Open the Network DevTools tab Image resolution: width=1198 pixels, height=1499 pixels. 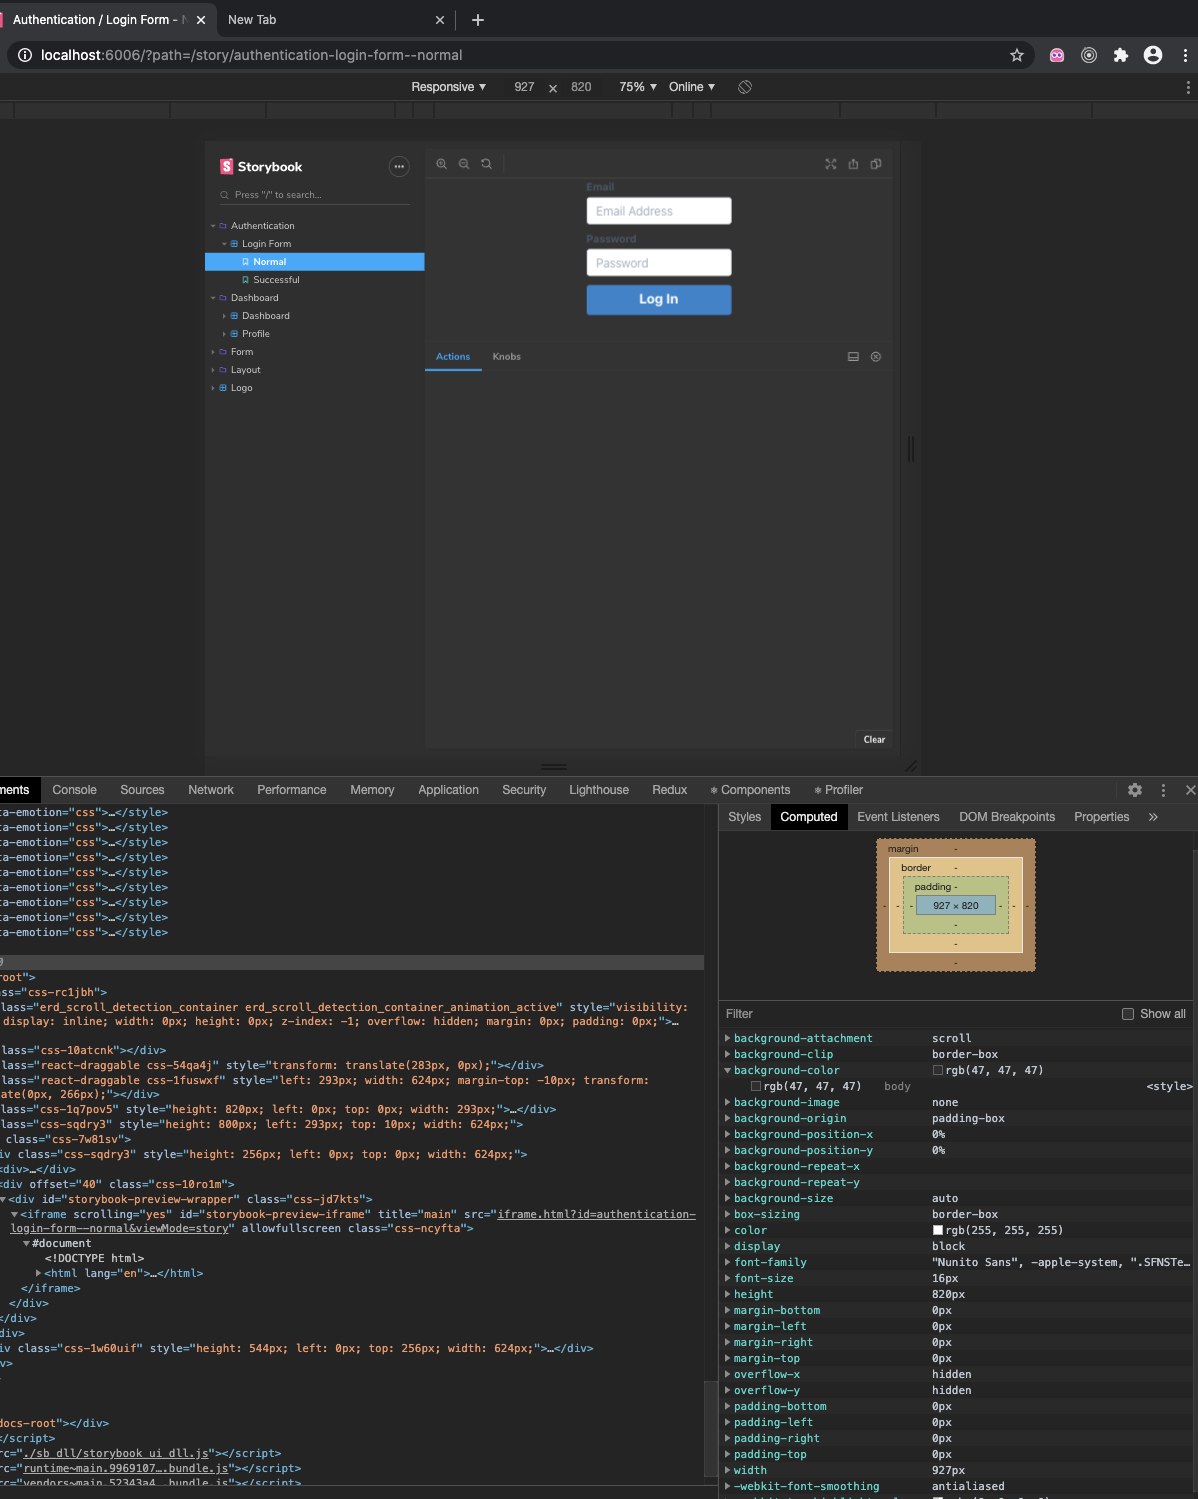[211, 790]
